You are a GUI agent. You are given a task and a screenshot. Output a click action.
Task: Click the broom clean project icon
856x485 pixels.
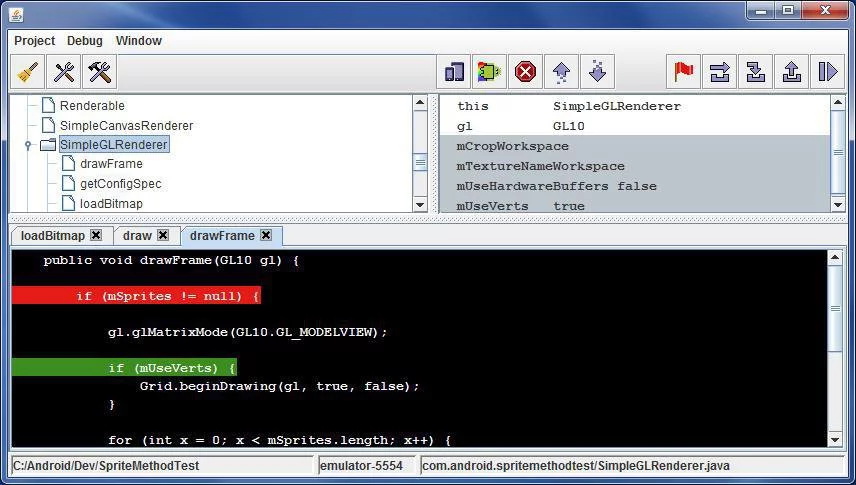click(x=28, y=72)
